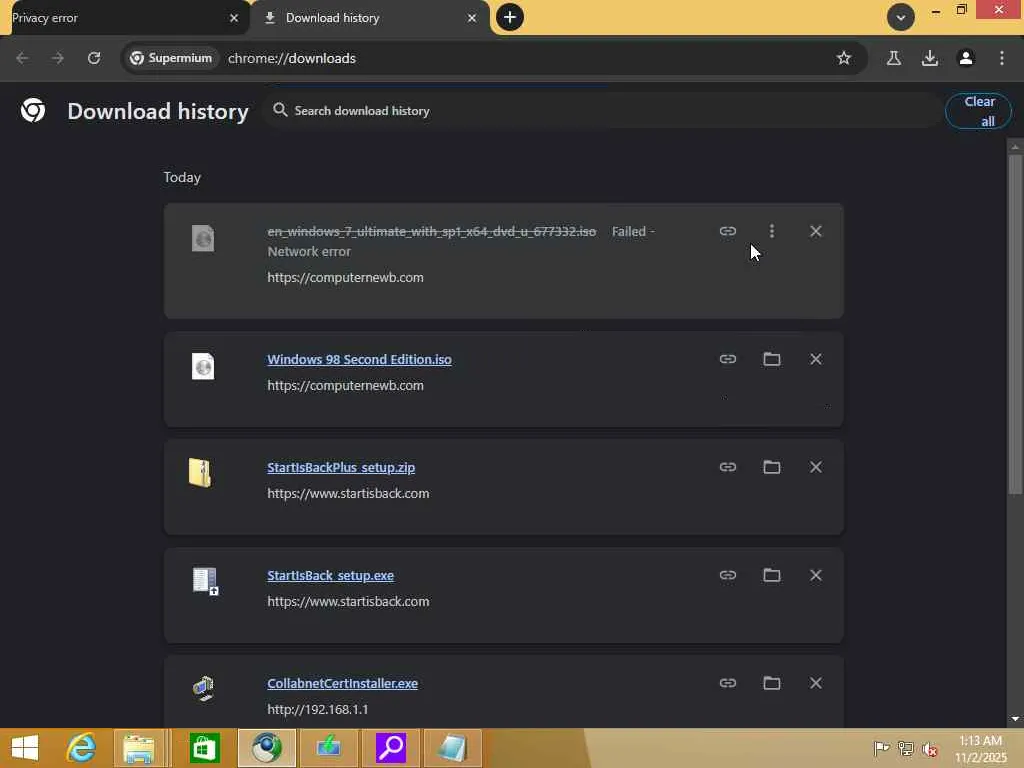Viewport: 1024px width, 768px height.
Task: Open a new tab with plus button
Action: pos(510,17)
